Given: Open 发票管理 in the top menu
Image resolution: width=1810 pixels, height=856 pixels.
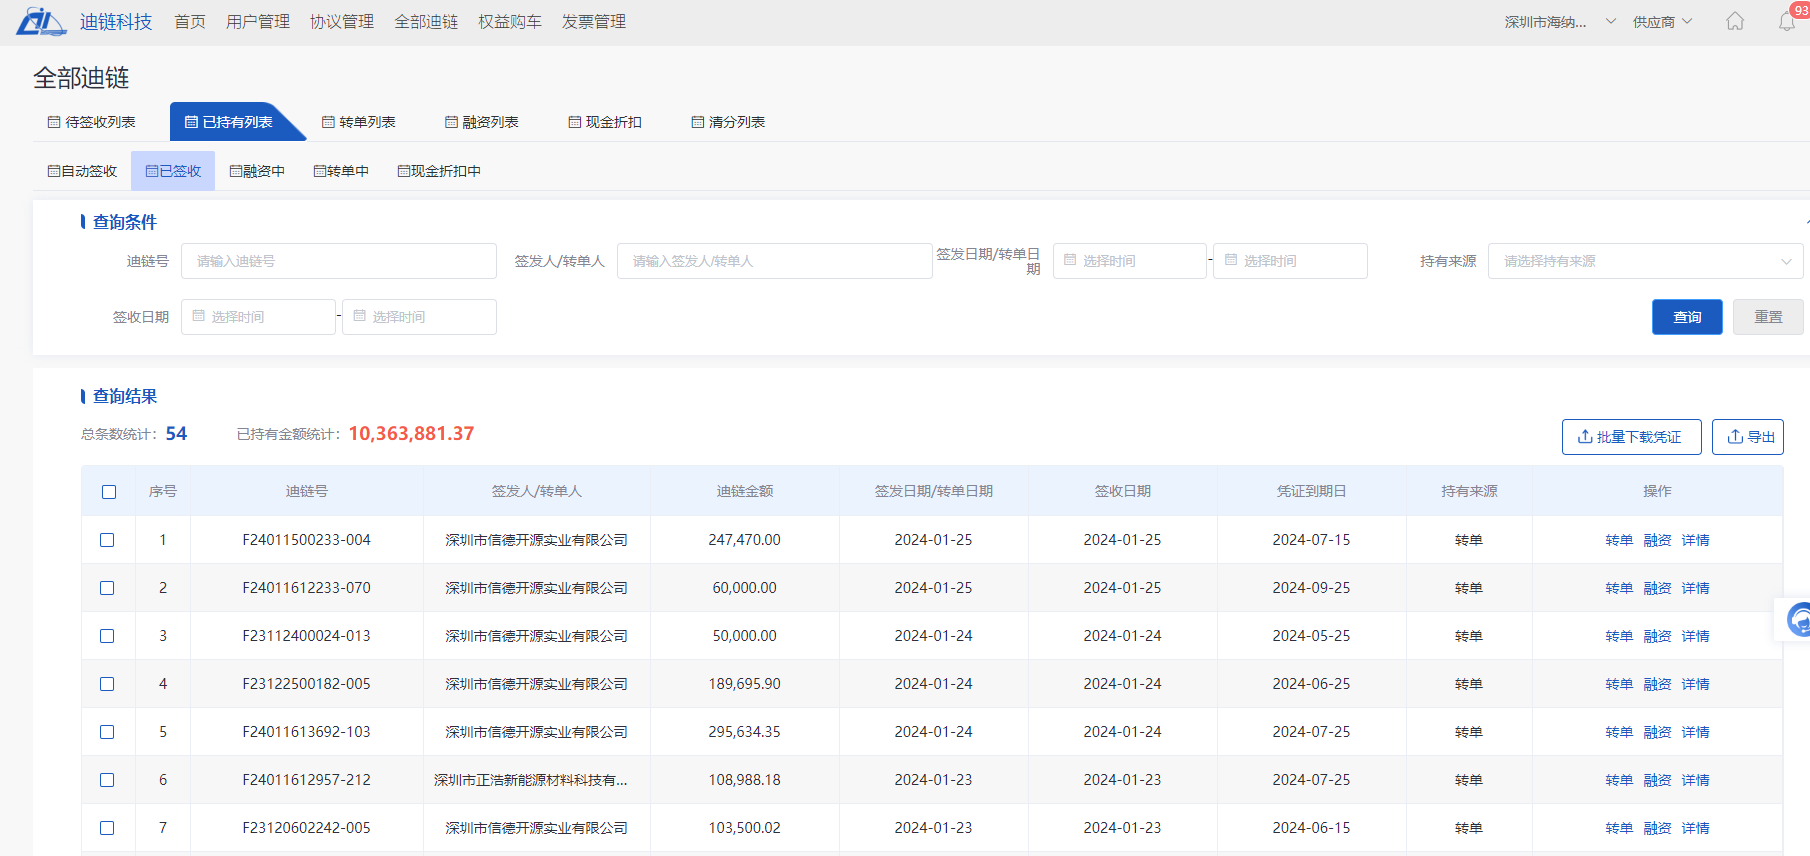Looking at the screenshot, I should pos(593,22).
